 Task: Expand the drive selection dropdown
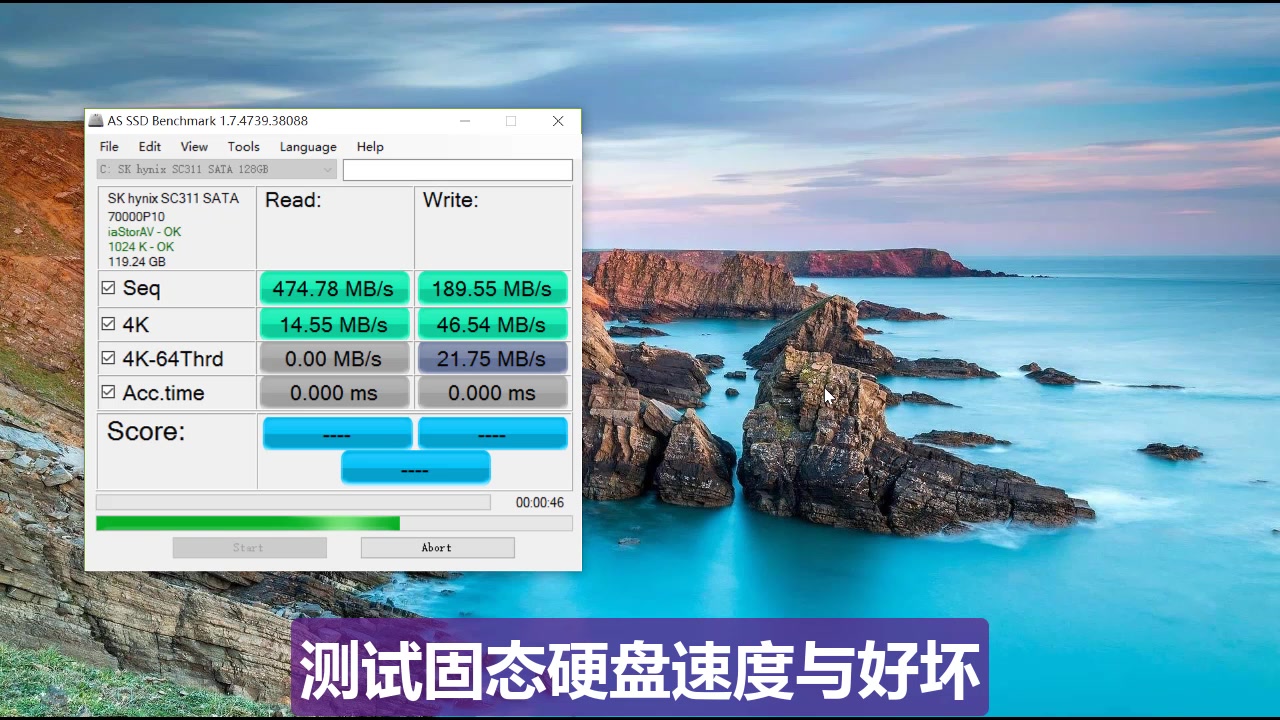point(327,169)
